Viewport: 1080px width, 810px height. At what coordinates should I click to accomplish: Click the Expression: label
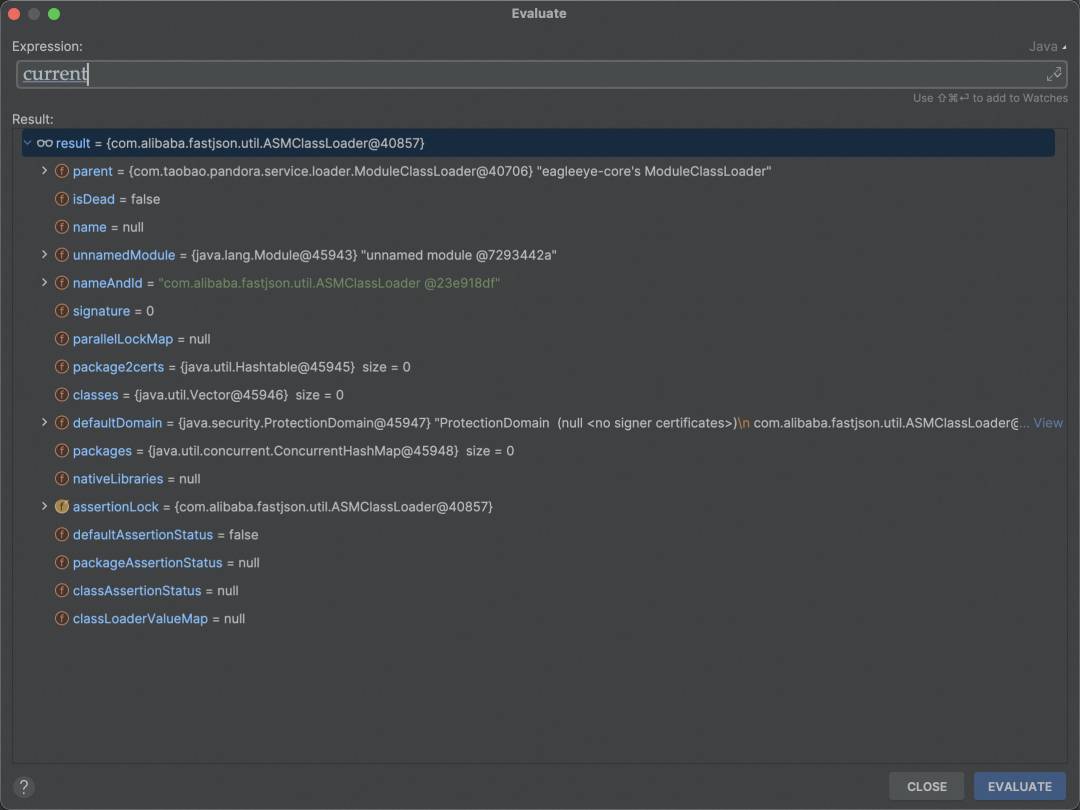(47, 46)
